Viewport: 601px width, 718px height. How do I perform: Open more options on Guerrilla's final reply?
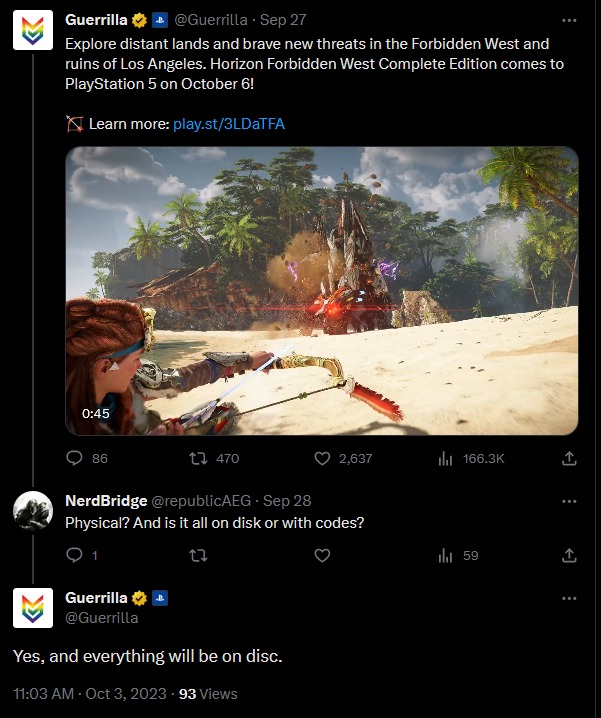tap(569, 598)
